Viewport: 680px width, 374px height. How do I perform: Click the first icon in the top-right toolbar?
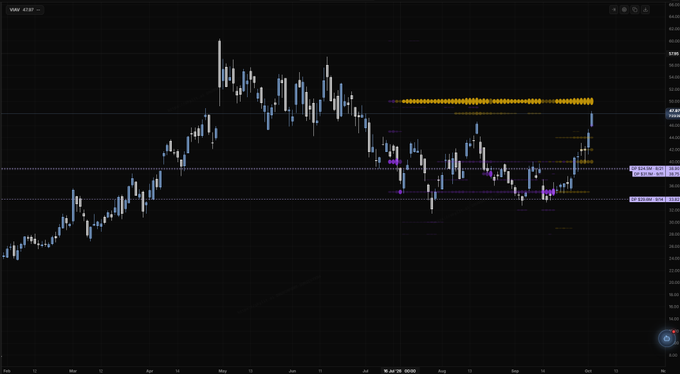tap(614, 10)
